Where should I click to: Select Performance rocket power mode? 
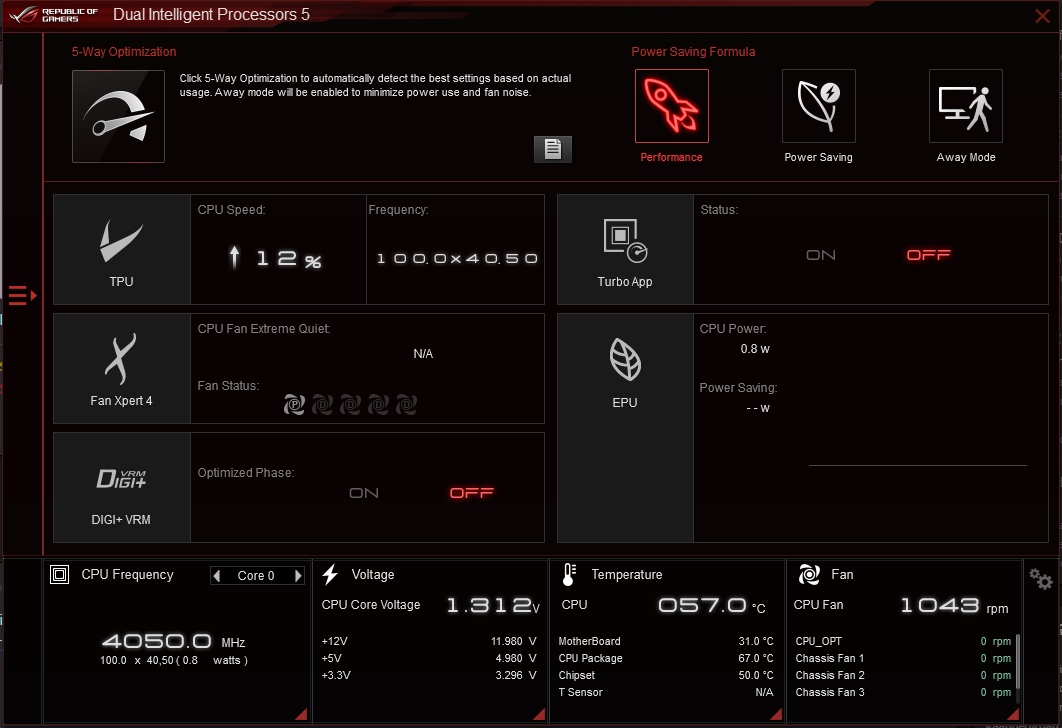pyautogui.click(x=671, y=106)
